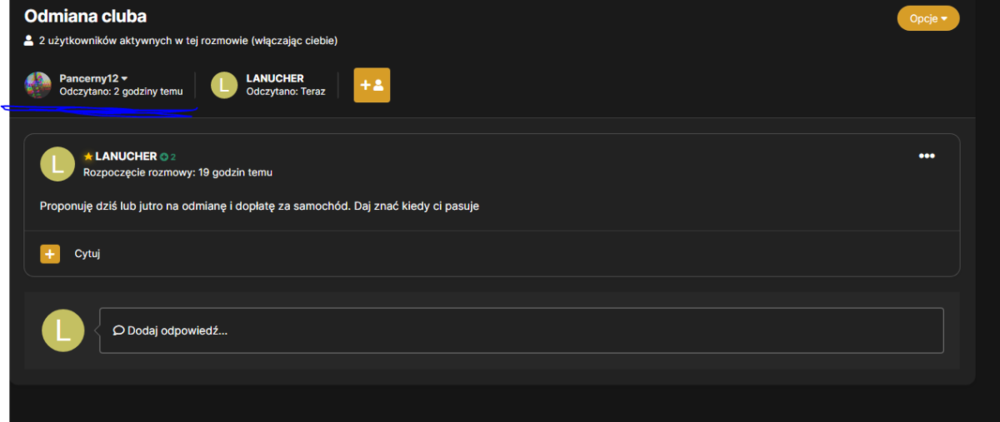
Task: Open the Opcje dropdown button
Action: click(x=928, y=18)
